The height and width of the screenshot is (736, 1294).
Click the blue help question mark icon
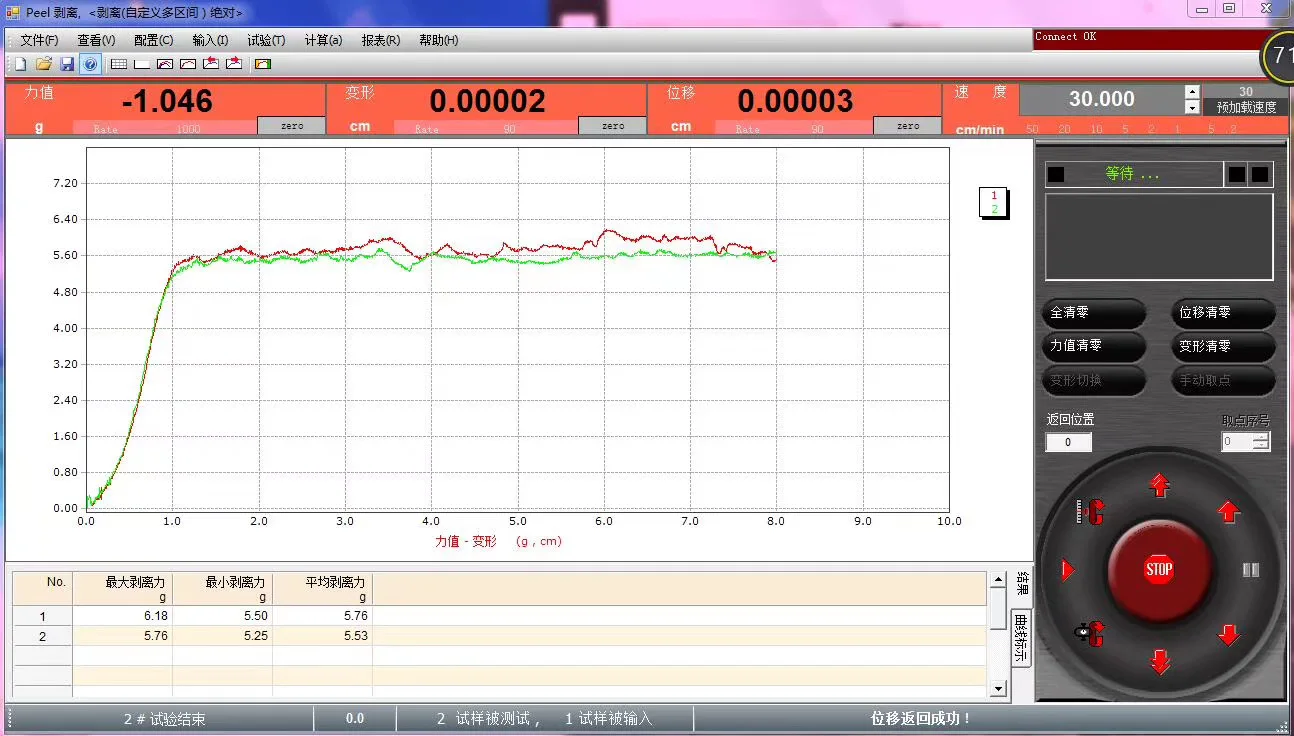click(x=90, y=64)
